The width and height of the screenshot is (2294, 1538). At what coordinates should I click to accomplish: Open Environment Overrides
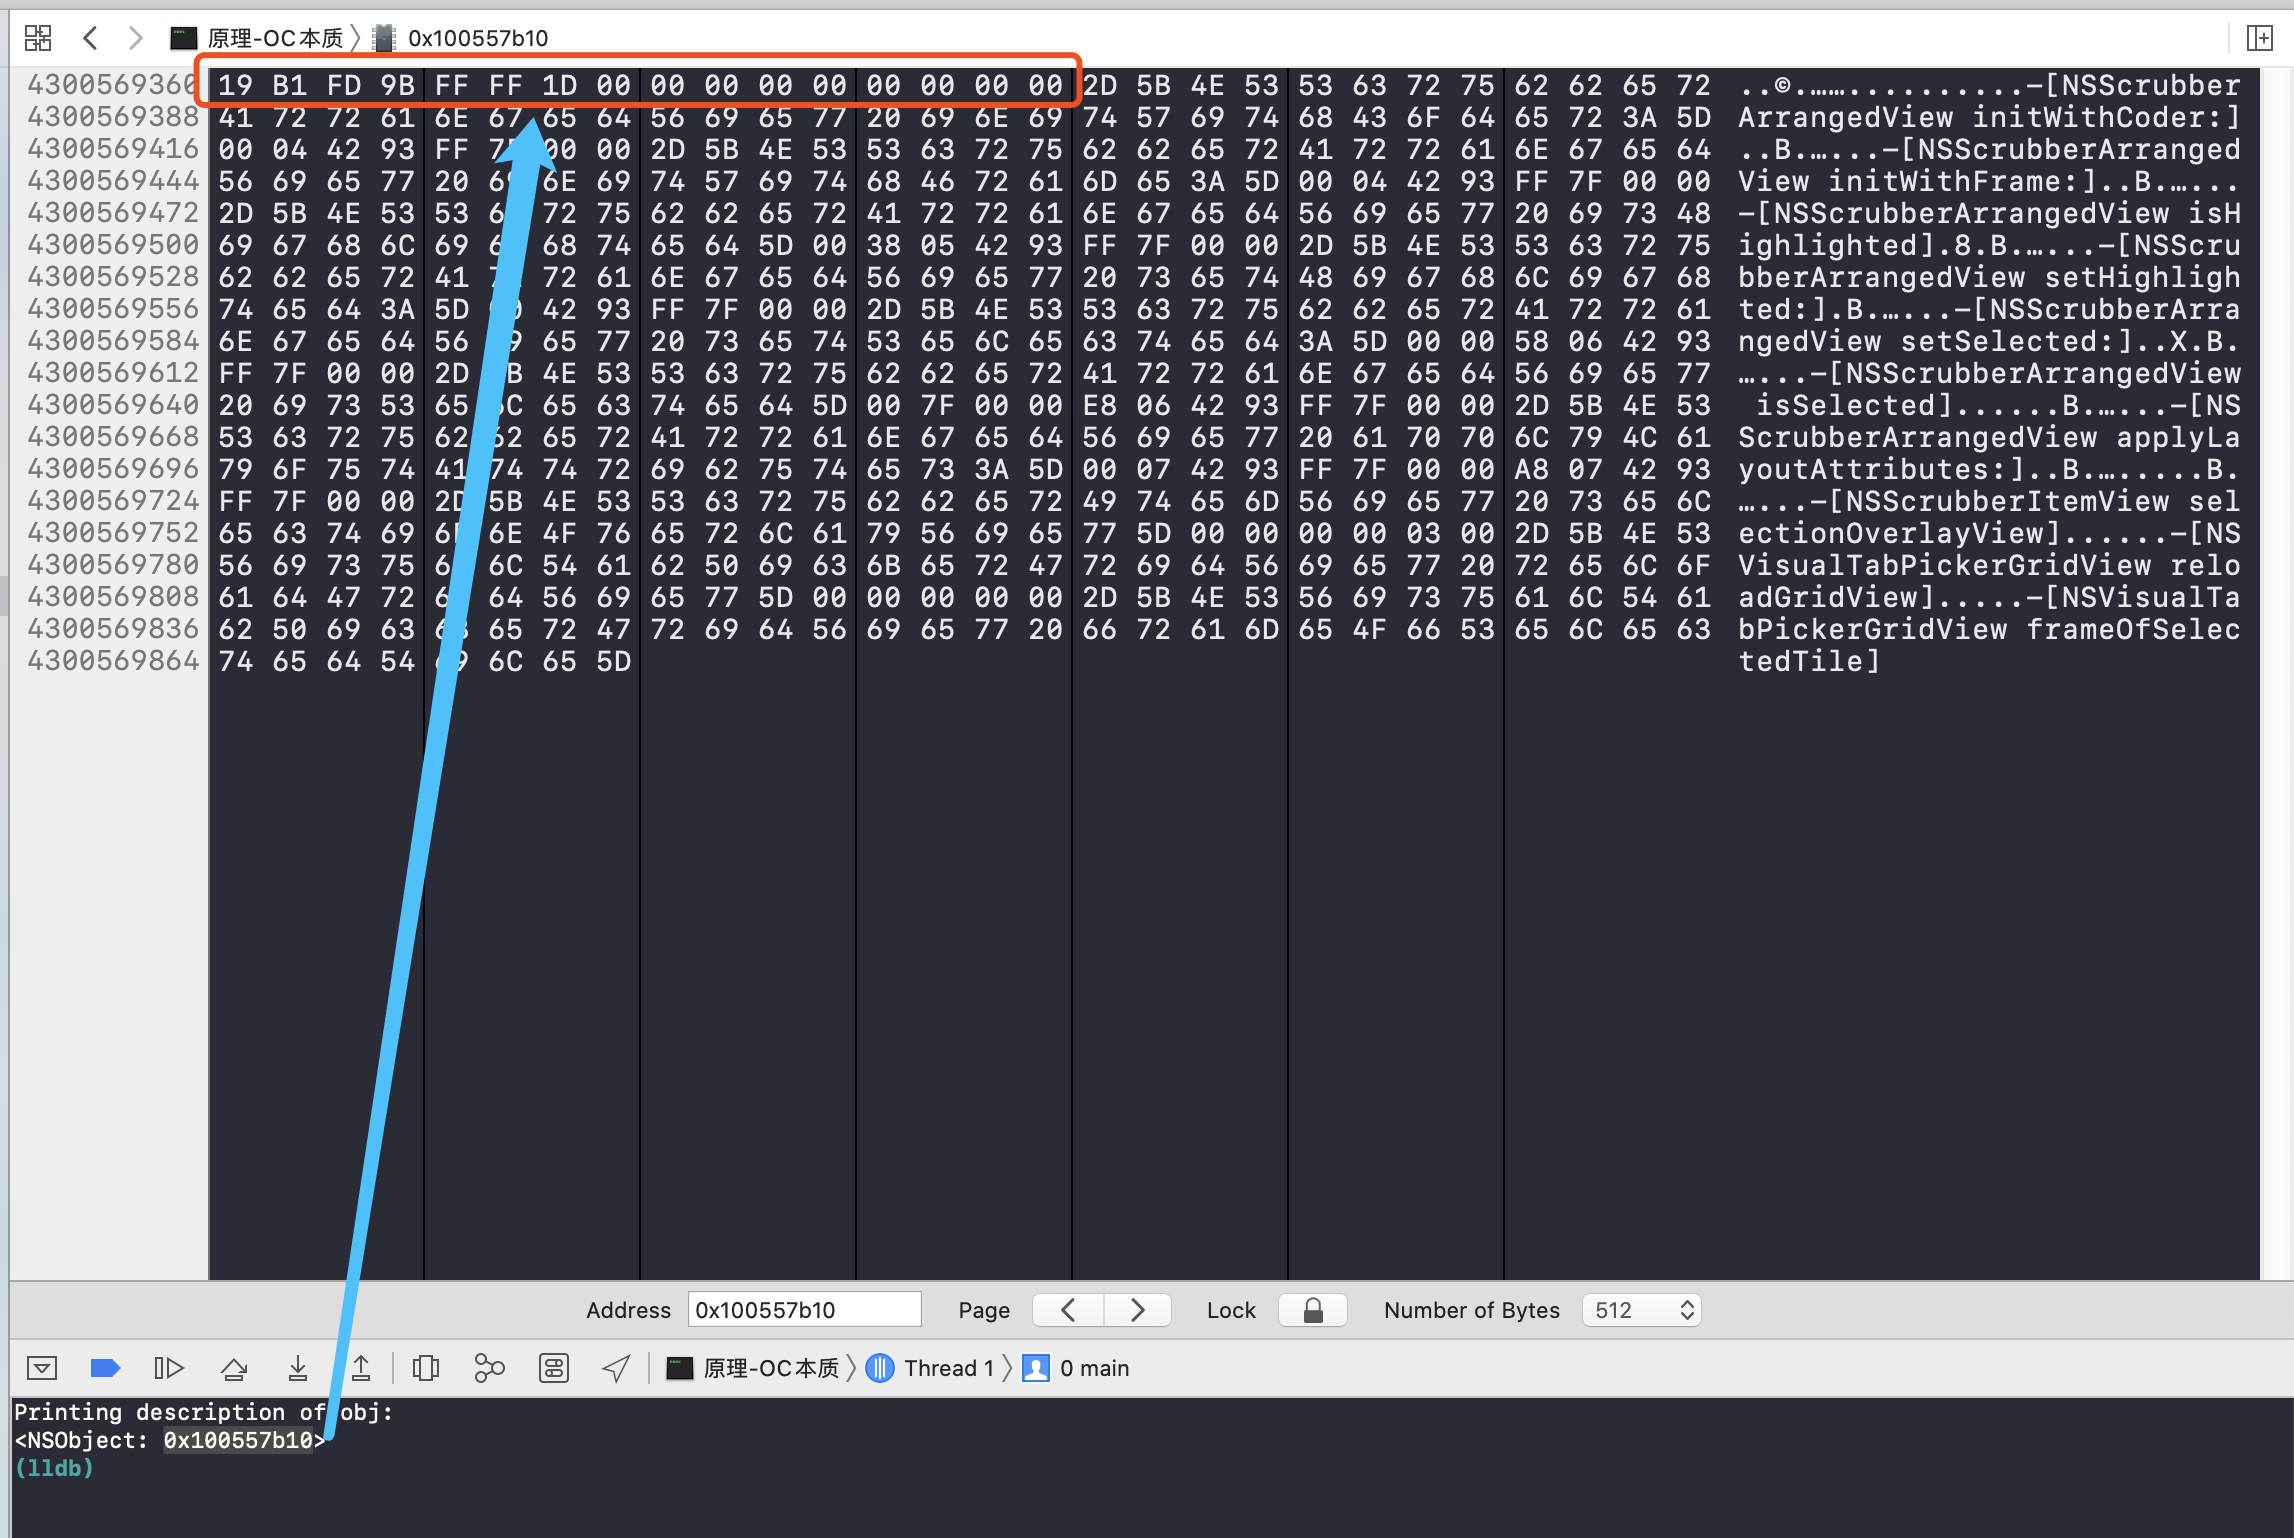click(x=553, y=1367)
